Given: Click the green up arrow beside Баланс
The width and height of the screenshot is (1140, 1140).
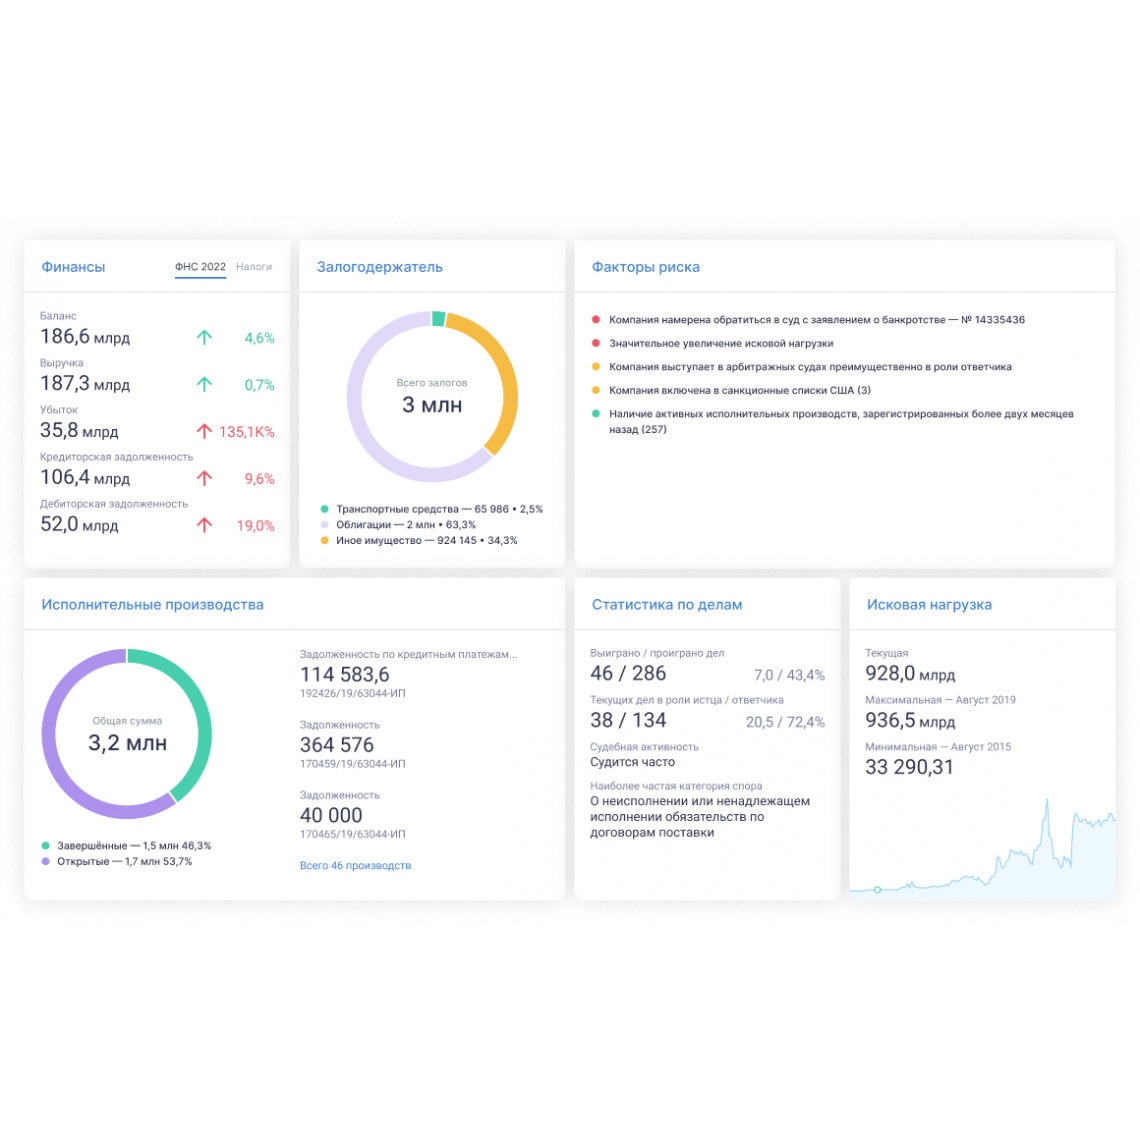Looking at the screenshot, I should click(x=204, y=337).
